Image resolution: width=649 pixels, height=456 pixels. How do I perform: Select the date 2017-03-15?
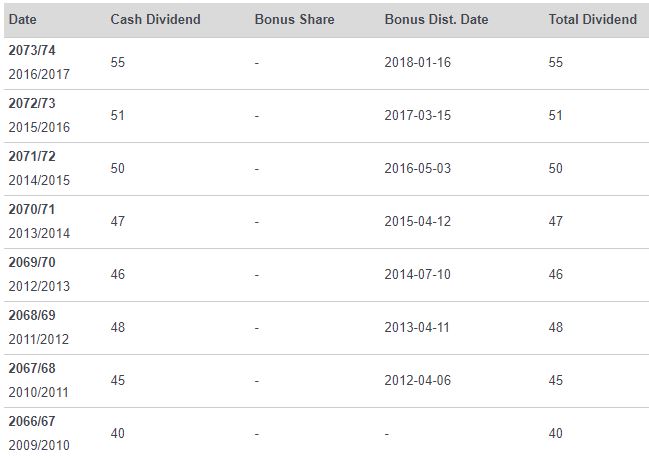click(x=417, y=115)
